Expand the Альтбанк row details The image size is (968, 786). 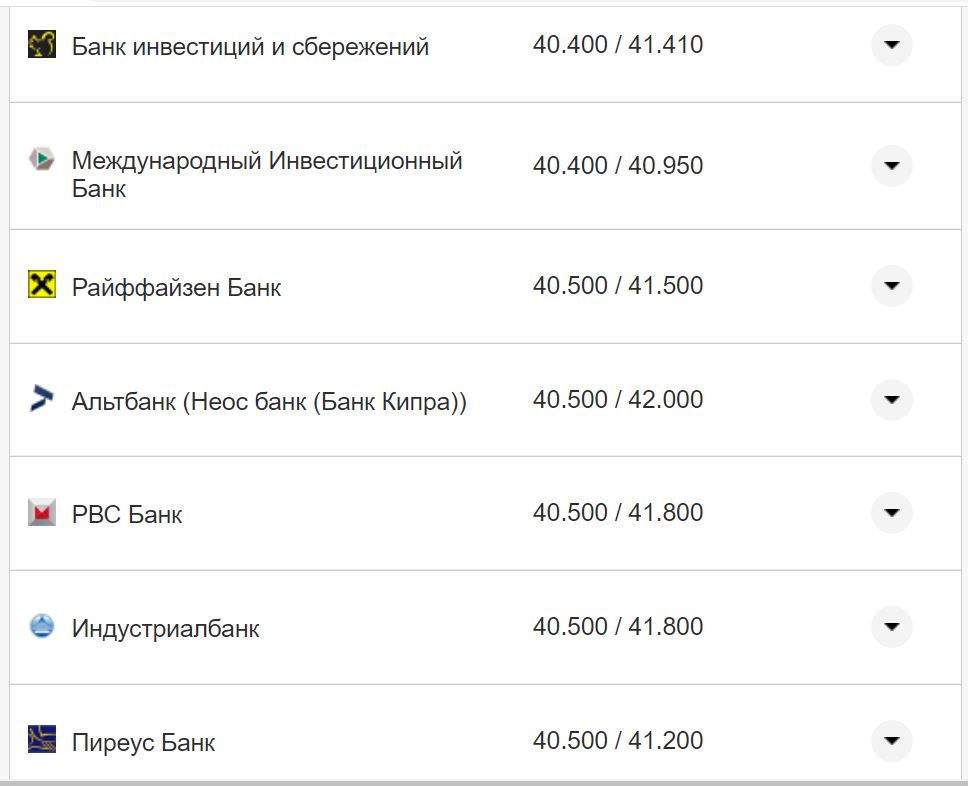(x=890, y=399)
